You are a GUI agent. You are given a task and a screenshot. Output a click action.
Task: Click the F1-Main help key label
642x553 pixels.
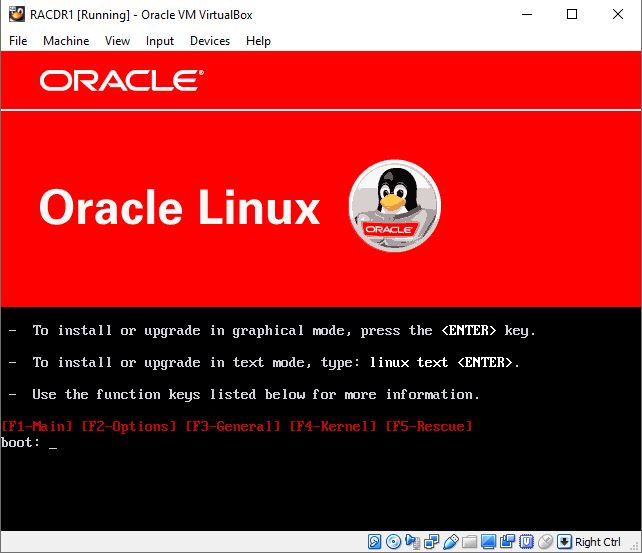[x=37, y=427]
